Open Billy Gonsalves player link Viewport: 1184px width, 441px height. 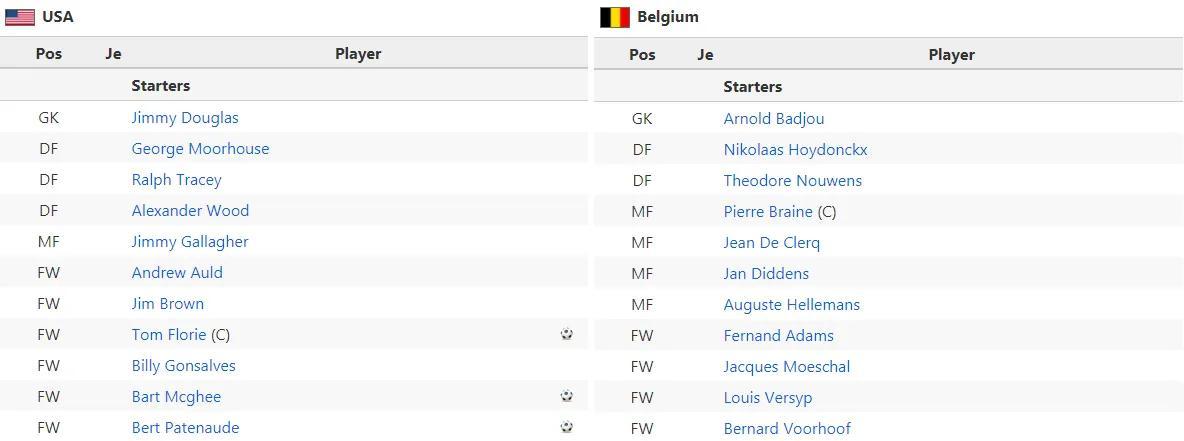[x=183, y=366]
